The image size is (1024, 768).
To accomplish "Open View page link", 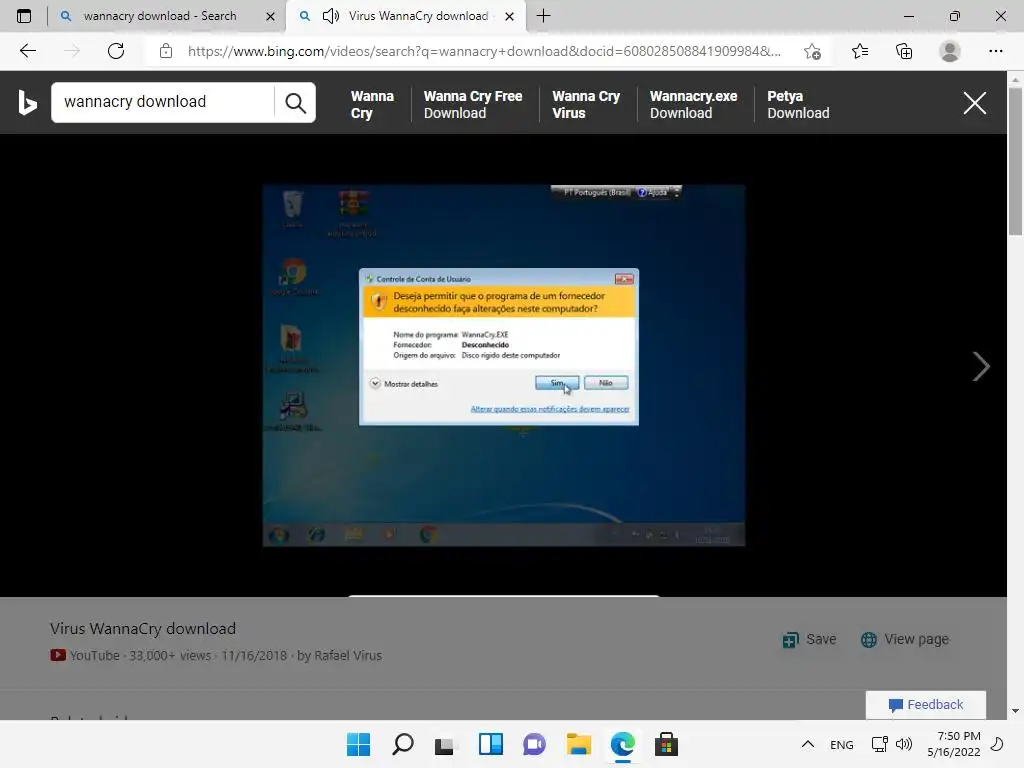I will (x=904, y=639).
